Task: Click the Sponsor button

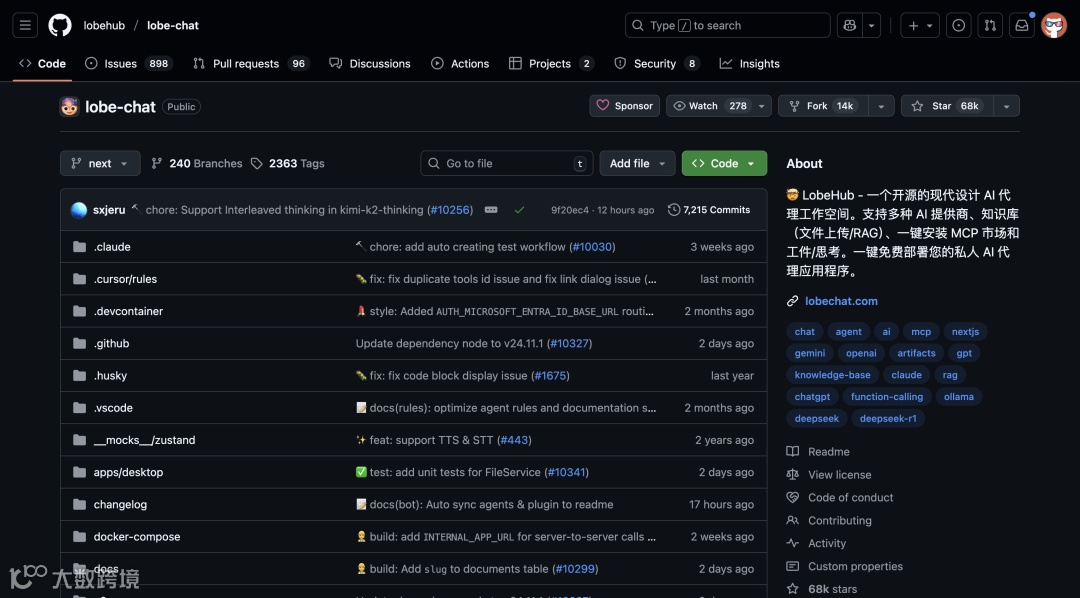Action: [625, 106]
